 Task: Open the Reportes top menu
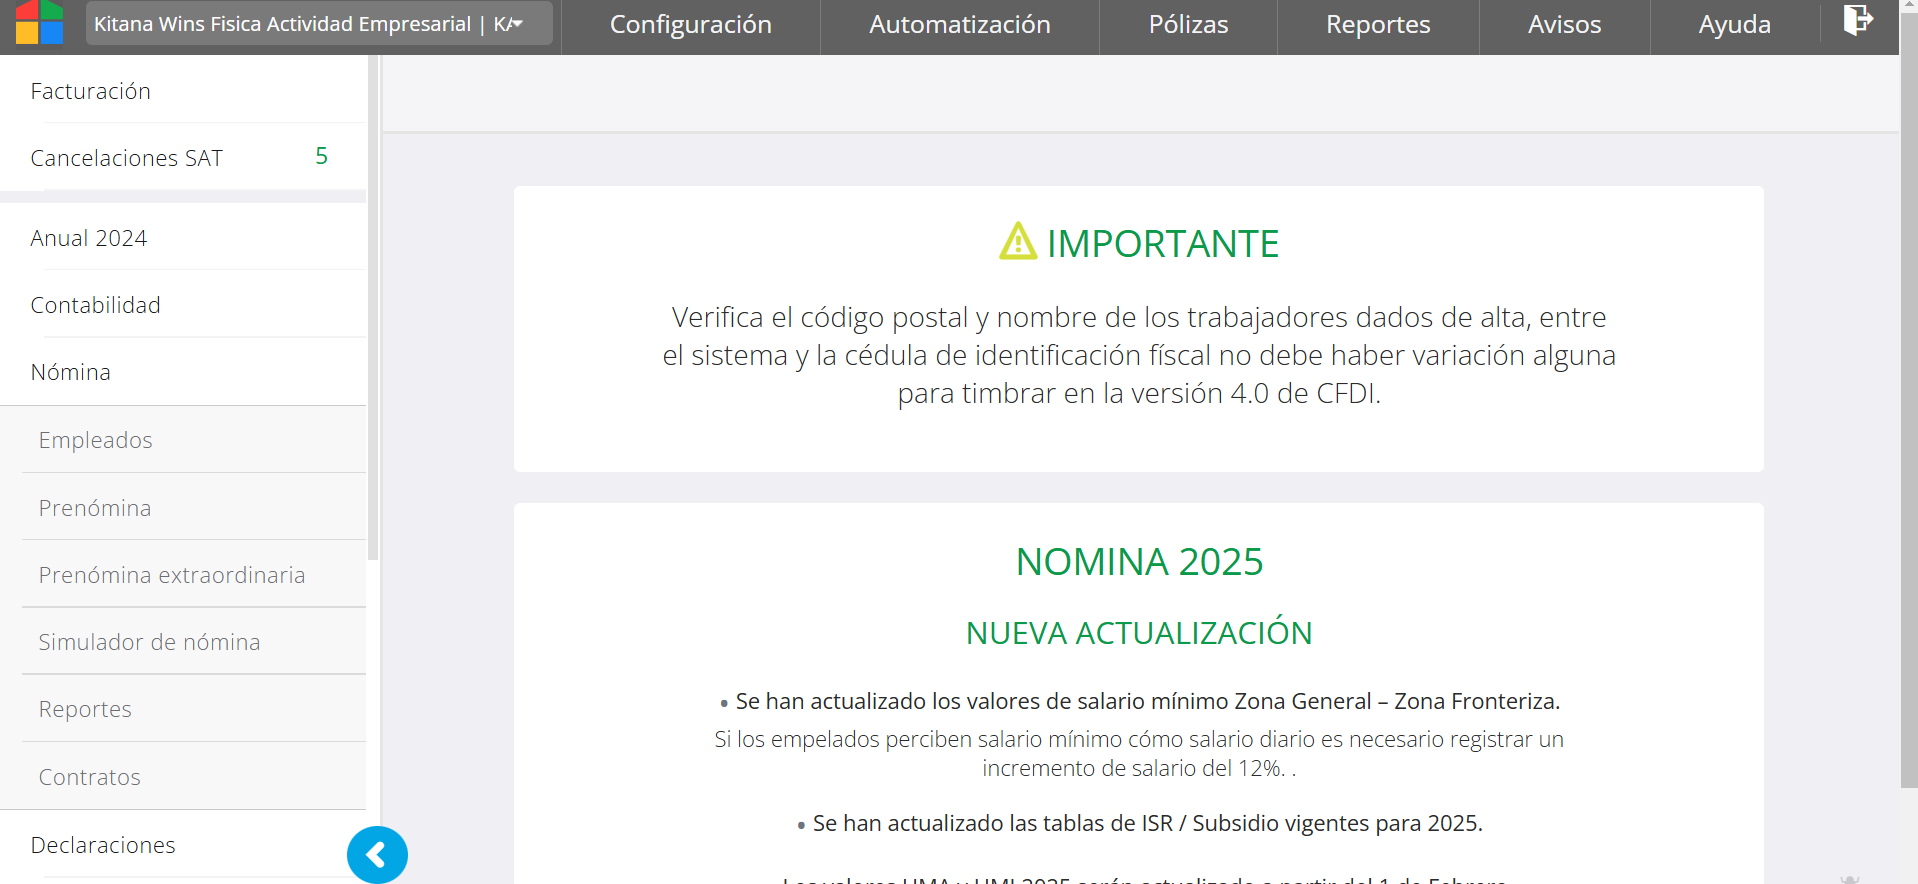1377,25
